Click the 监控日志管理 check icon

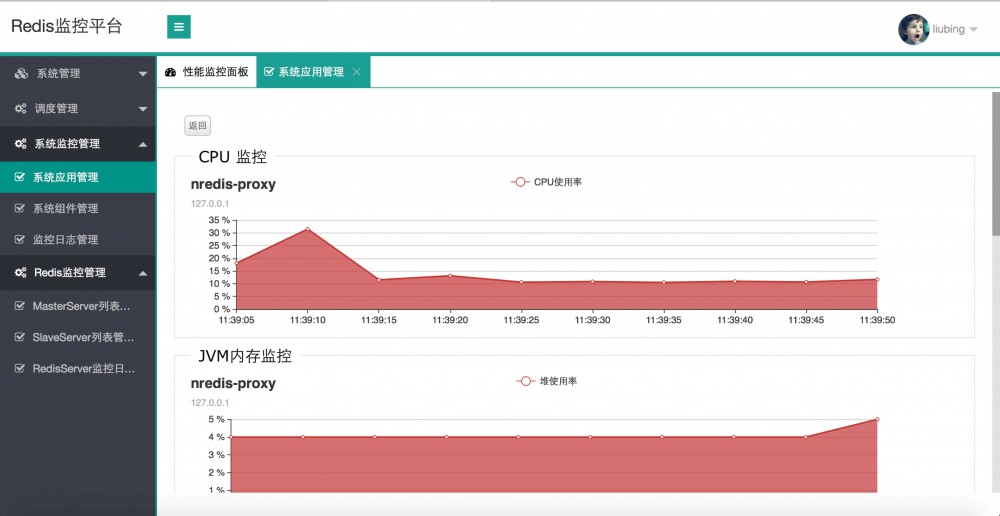(20, 239)
